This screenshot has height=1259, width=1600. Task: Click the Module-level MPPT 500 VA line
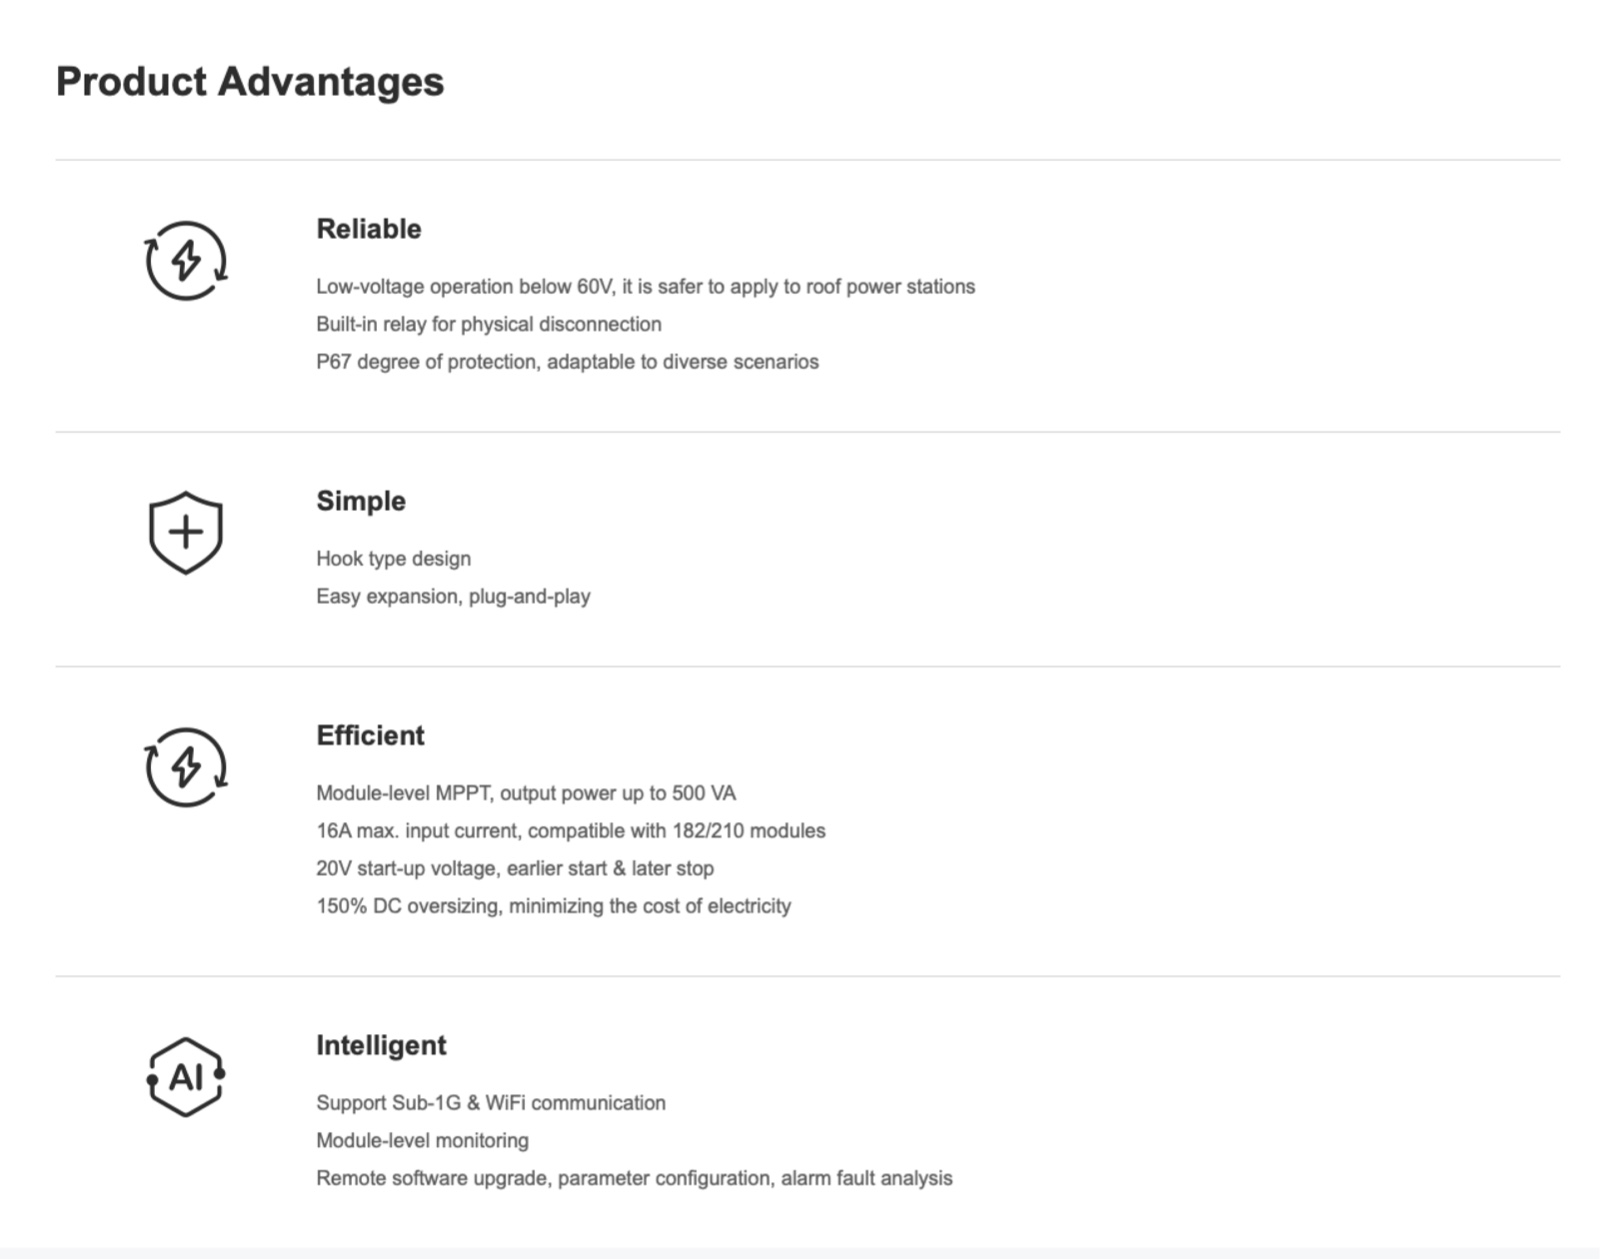[x=526, y=793]
